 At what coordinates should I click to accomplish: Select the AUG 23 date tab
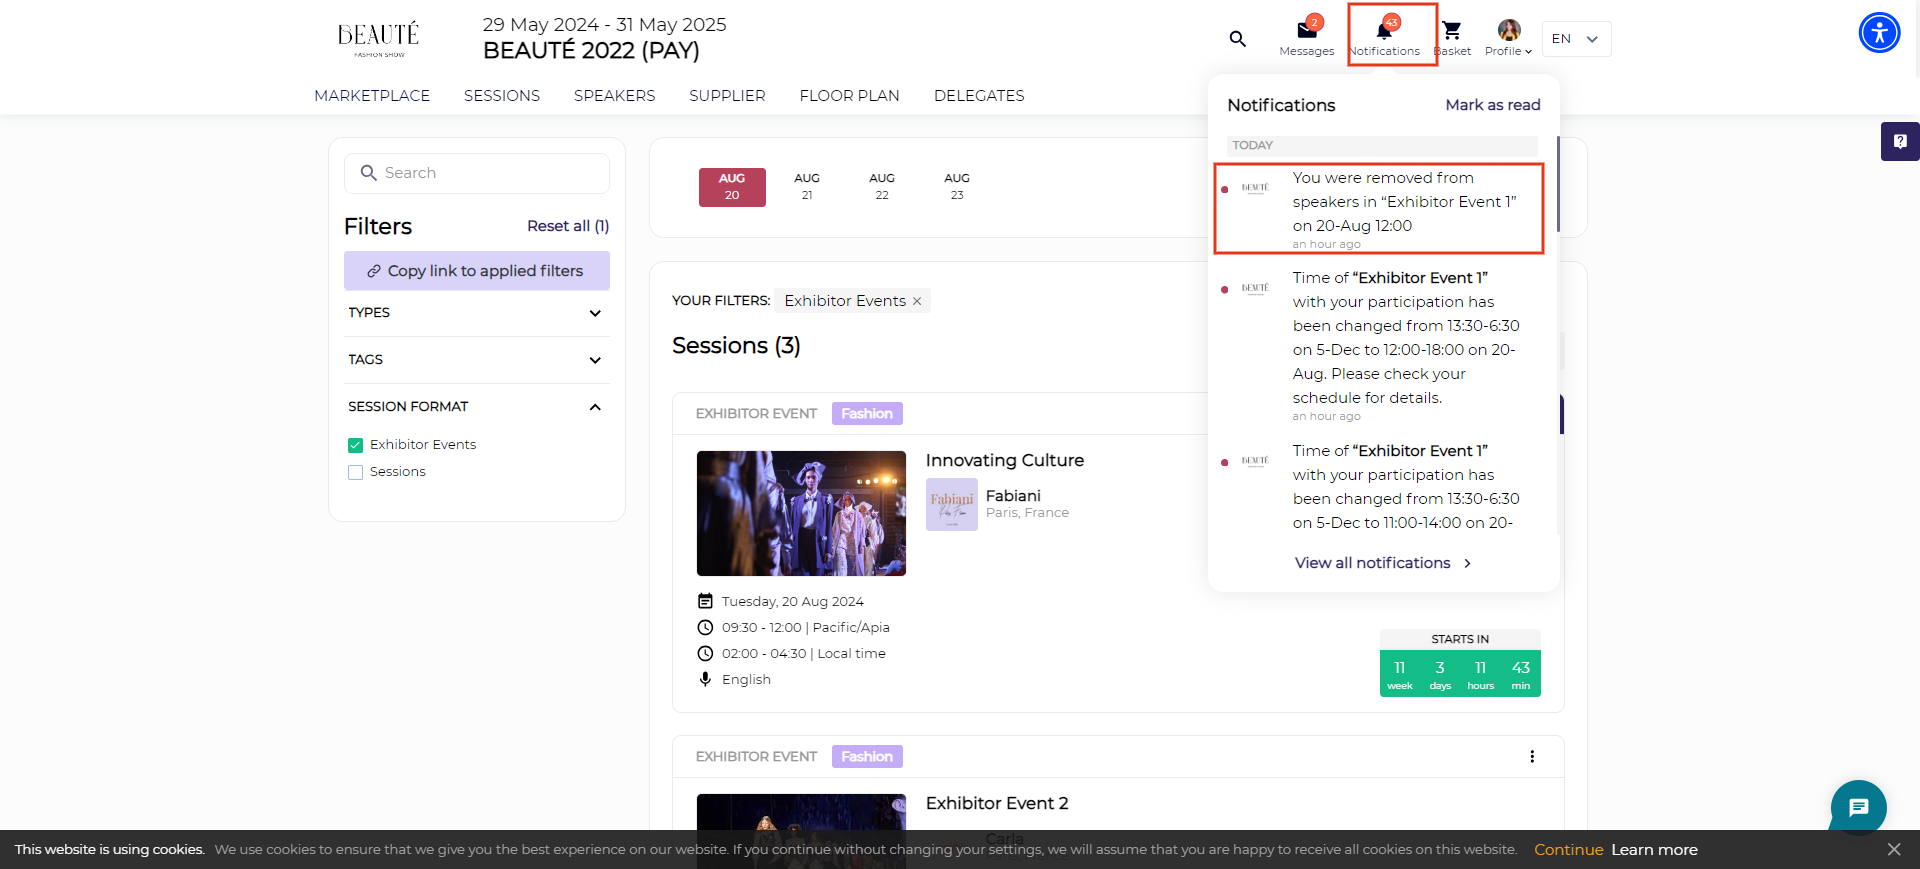coord(957,187)
